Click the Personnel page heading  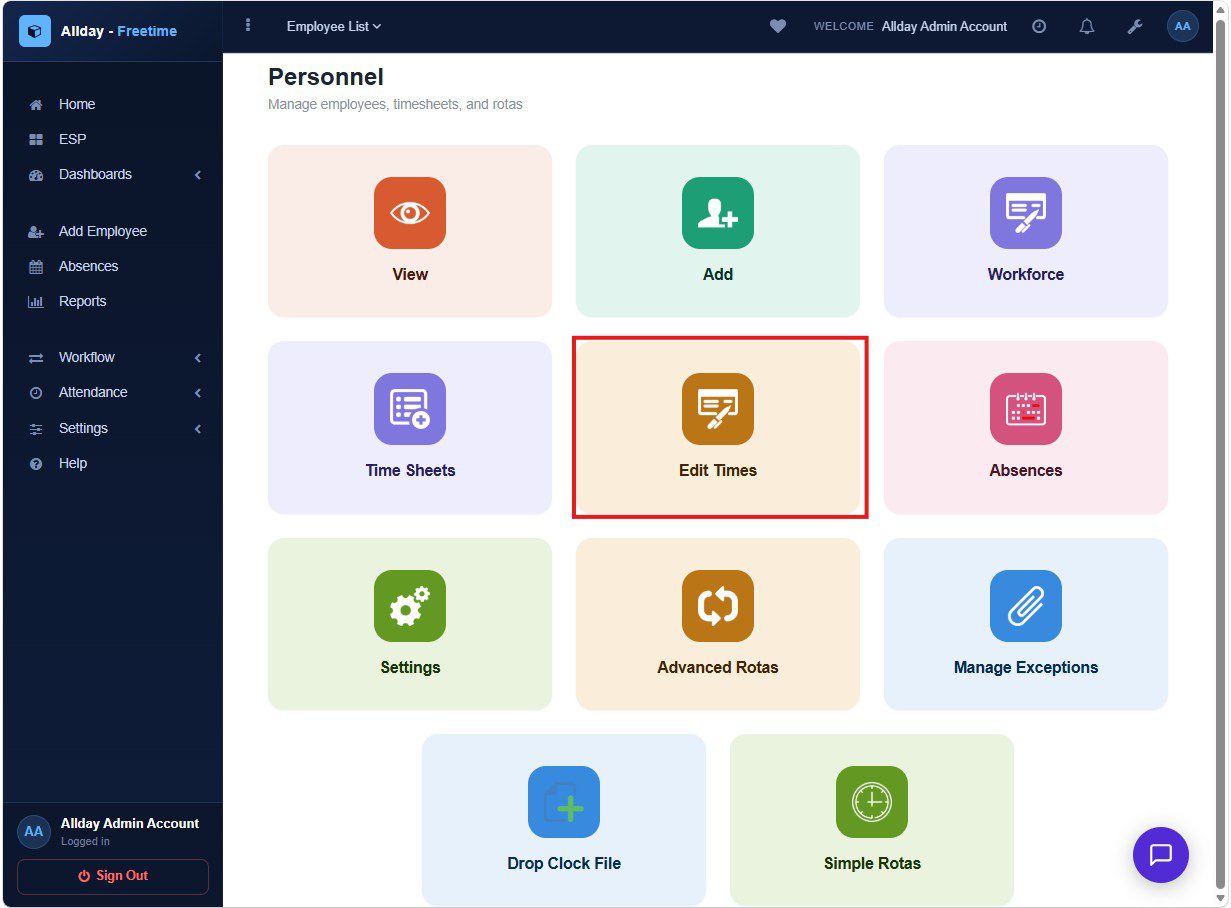[326, 77]
